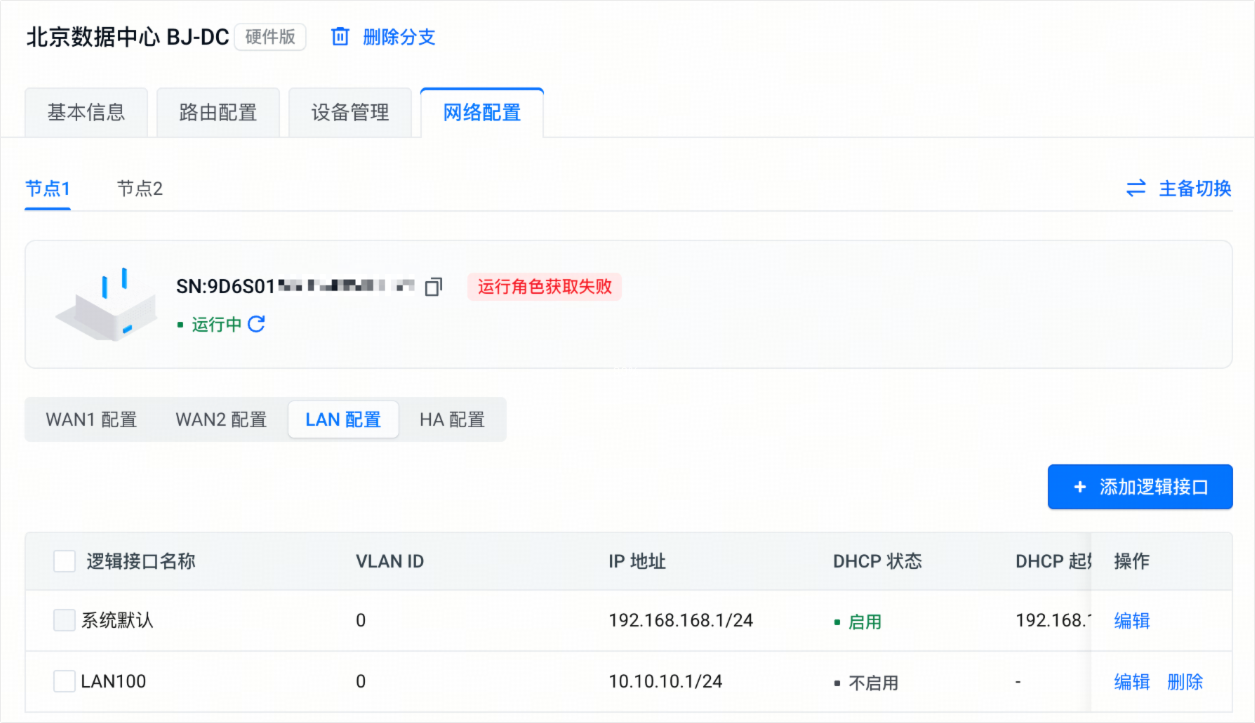
Task: Switch to the 节点2 sub-tab
Action: pyautogui.click(x=140, y=188)
